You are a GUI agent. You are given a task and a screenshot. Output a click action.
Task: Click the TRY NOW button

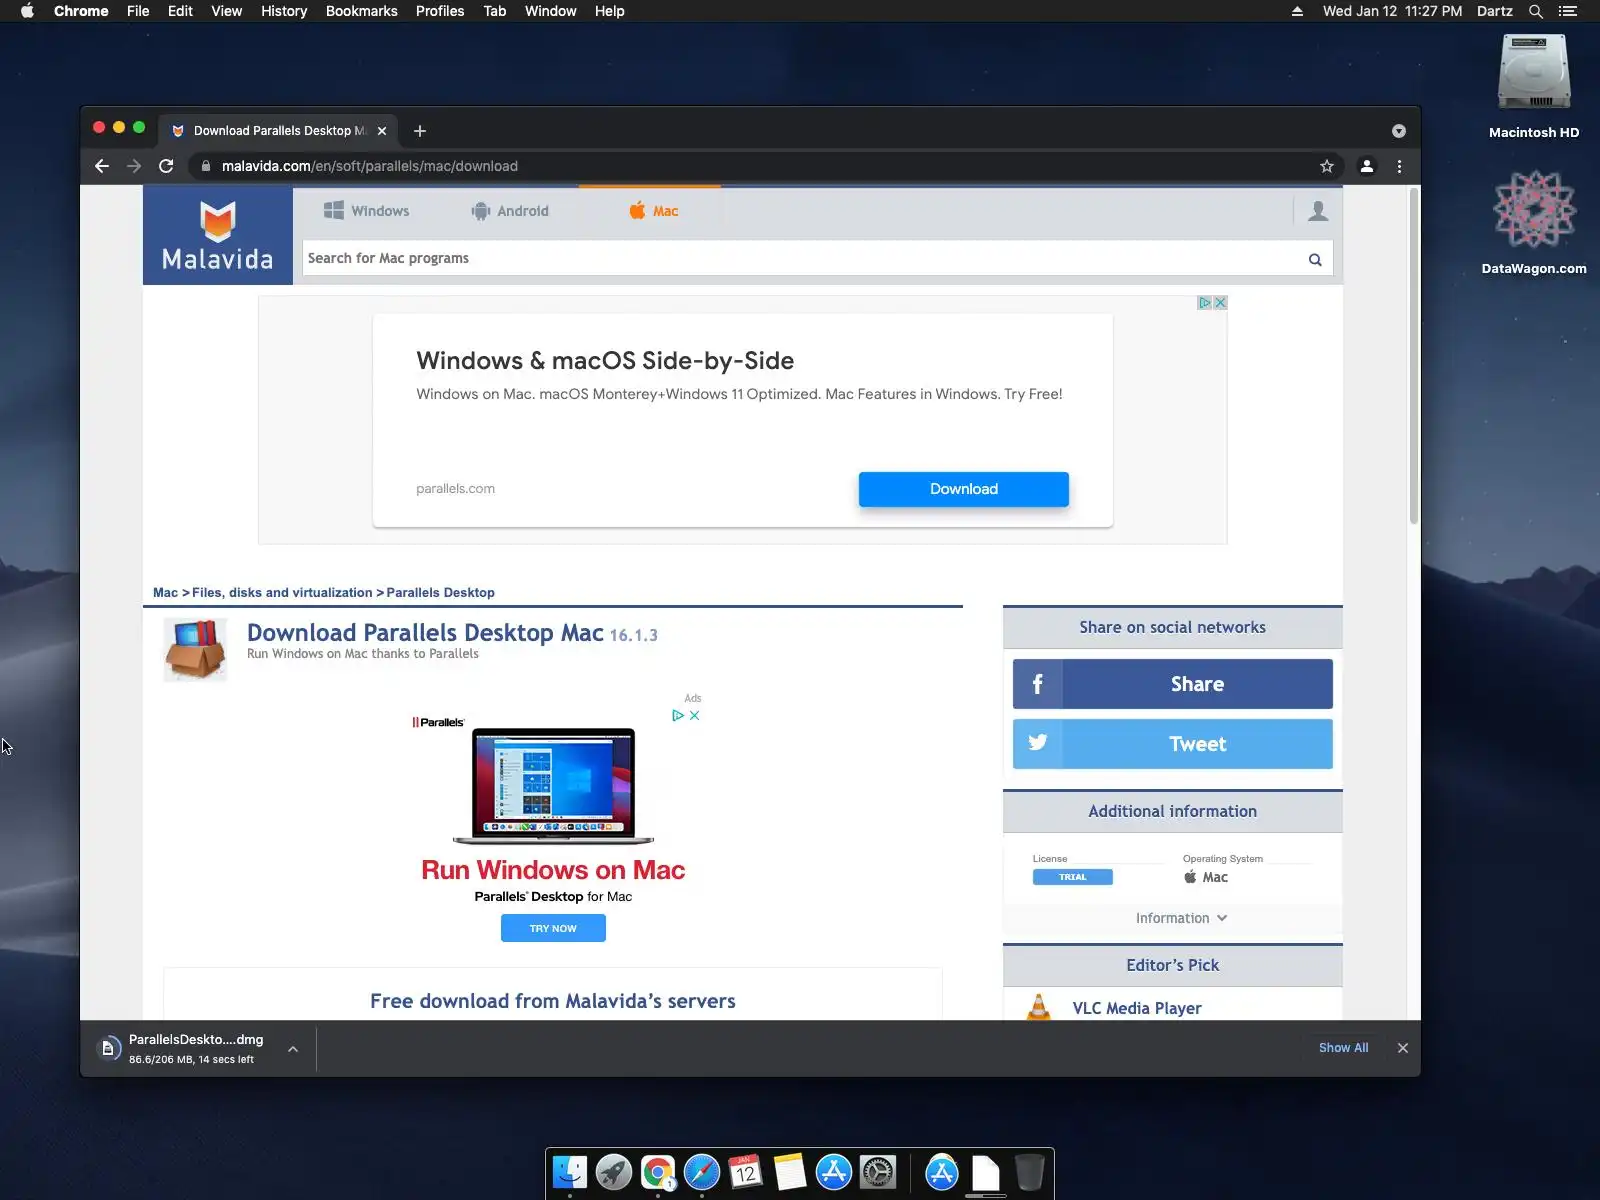point(553,929)
